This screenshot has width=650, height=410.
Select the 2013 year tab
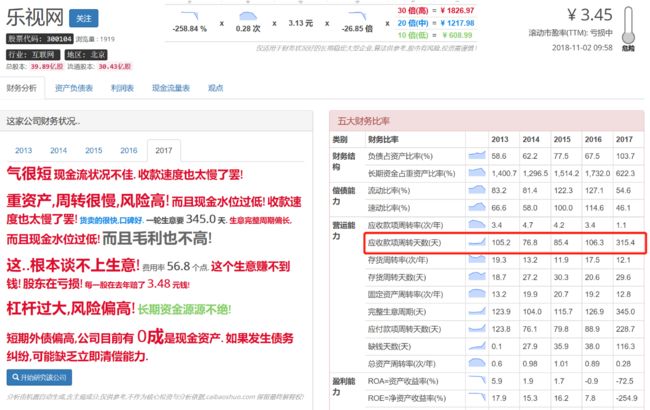point(24,150)
